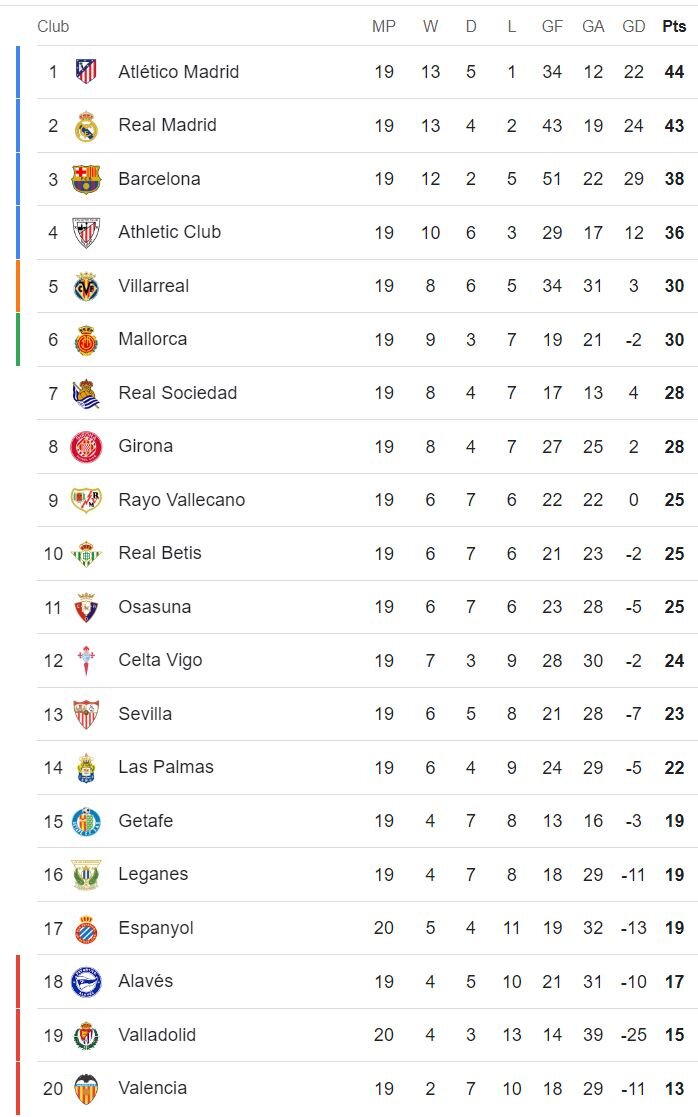This screenshot has width=698, height=1117.
Task: Open the Las Palmas team link
Action: coord(165,767)
